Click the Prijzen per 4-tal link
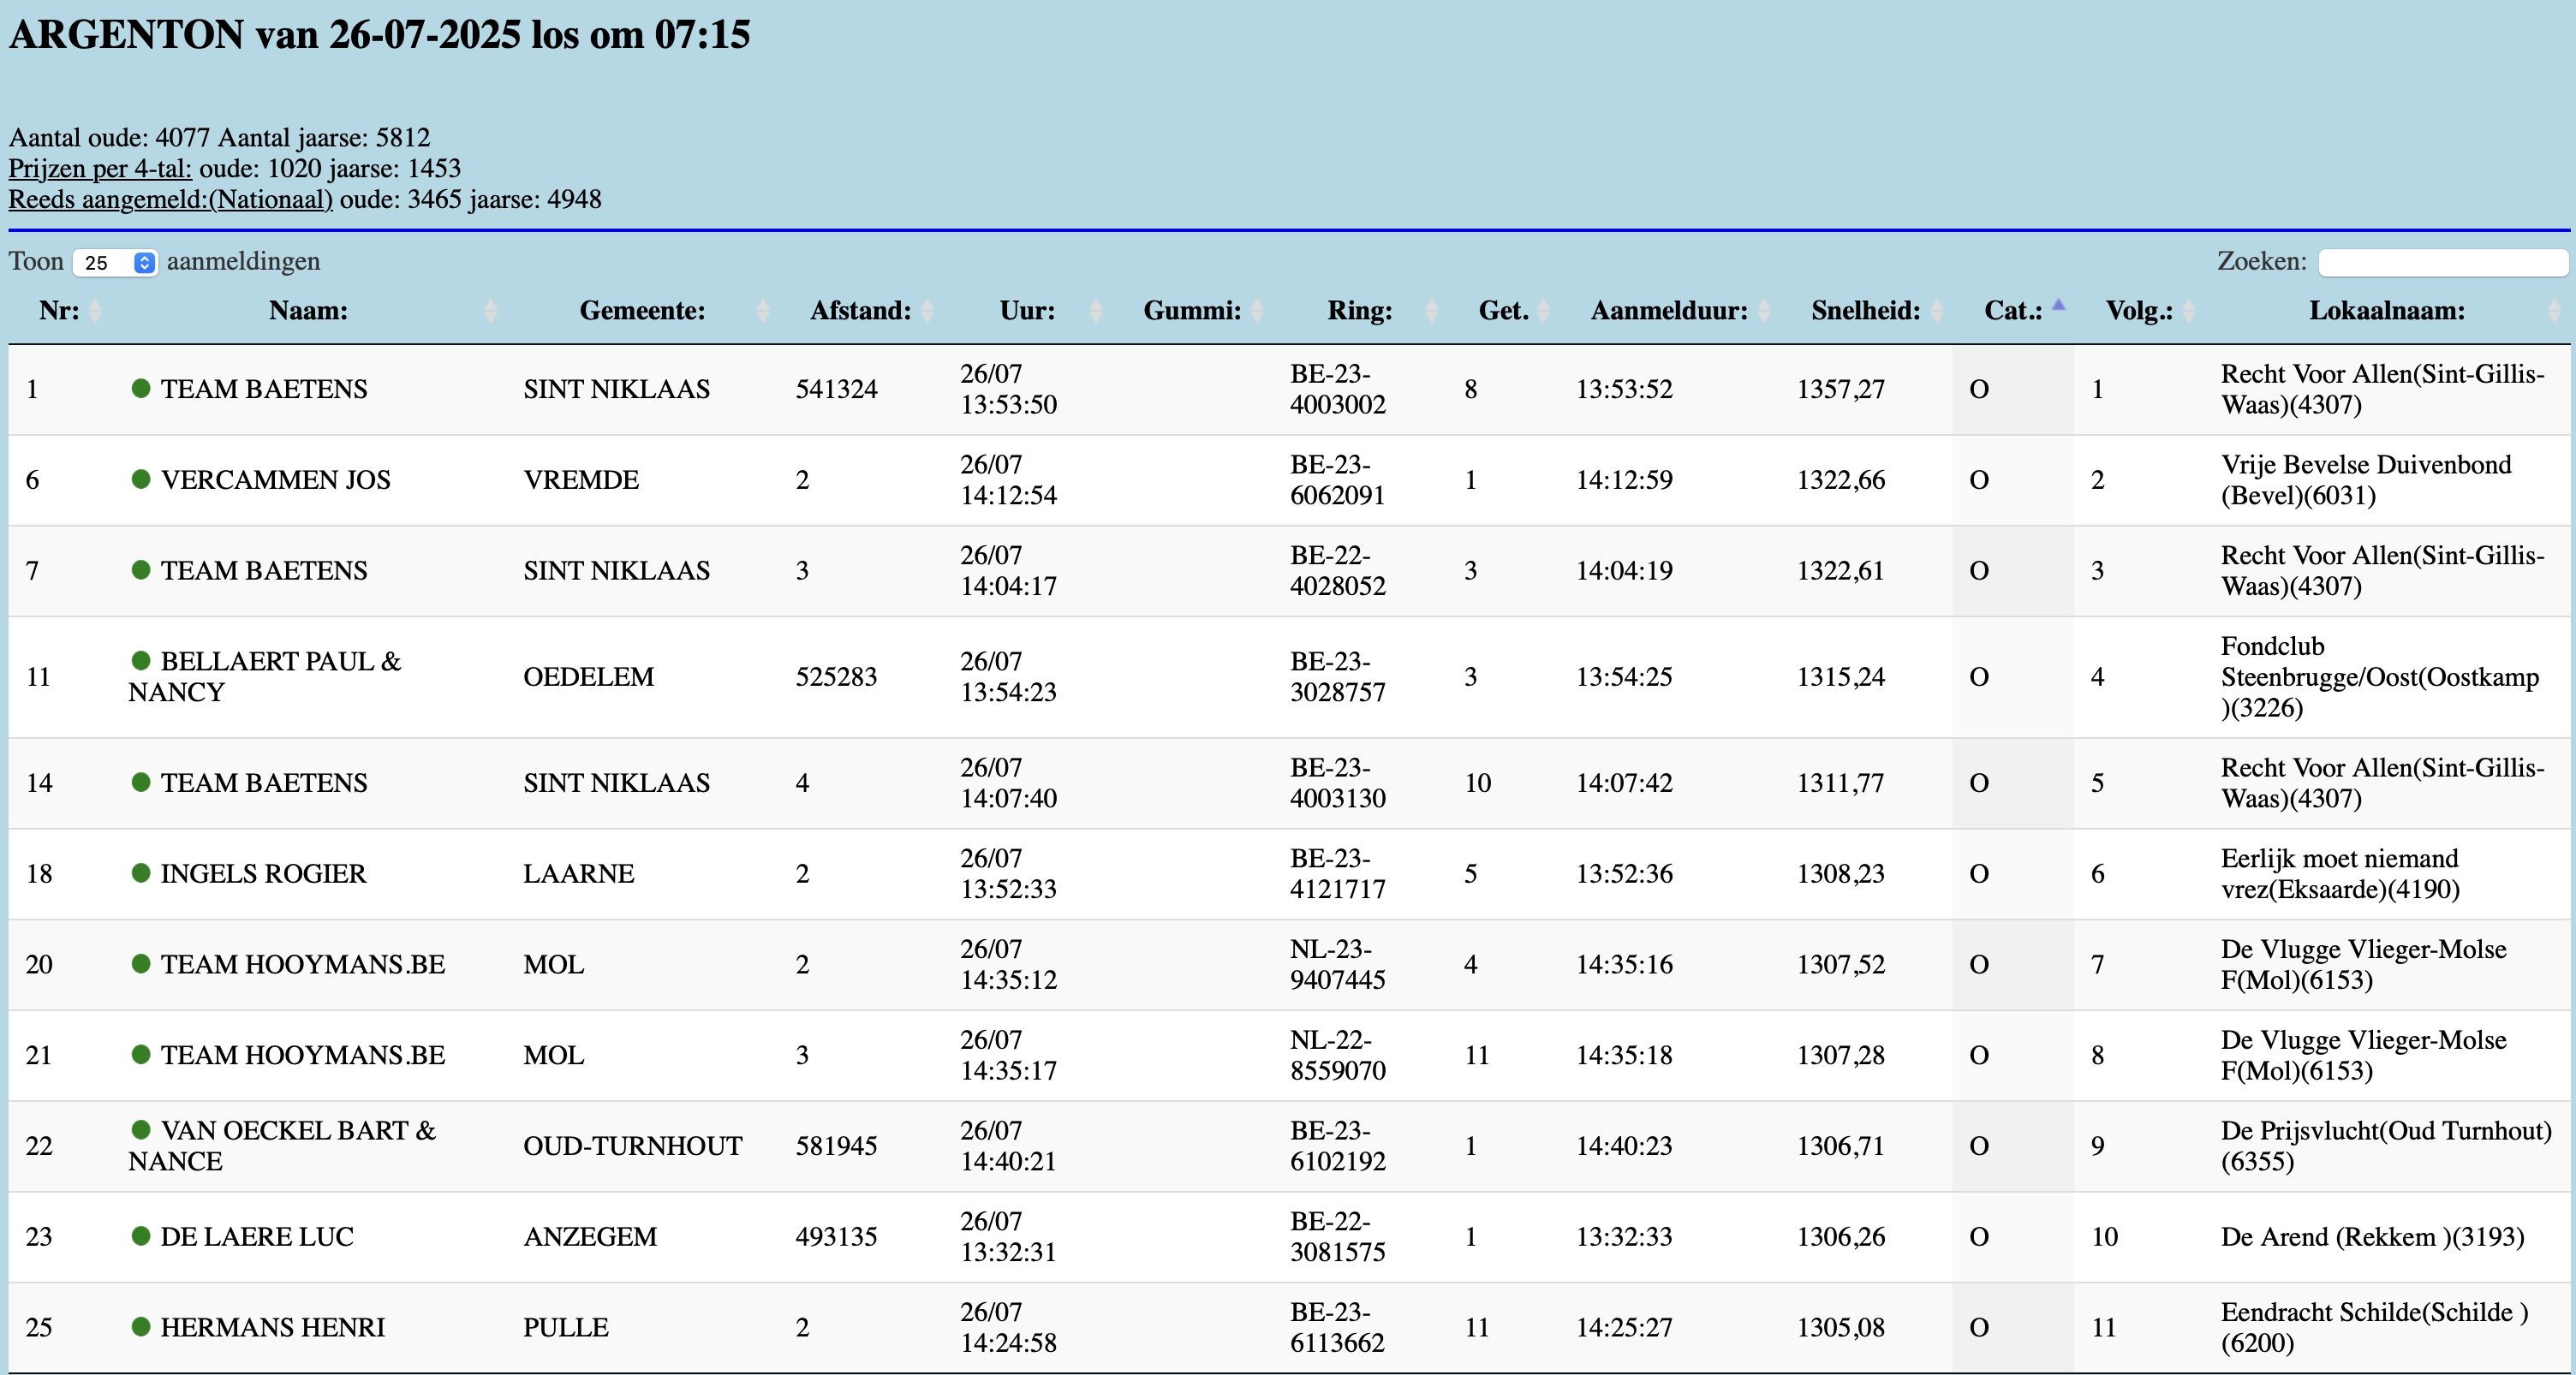Screen dimensions: 2576x1375 pyautogui.click(x=100, y=168)
